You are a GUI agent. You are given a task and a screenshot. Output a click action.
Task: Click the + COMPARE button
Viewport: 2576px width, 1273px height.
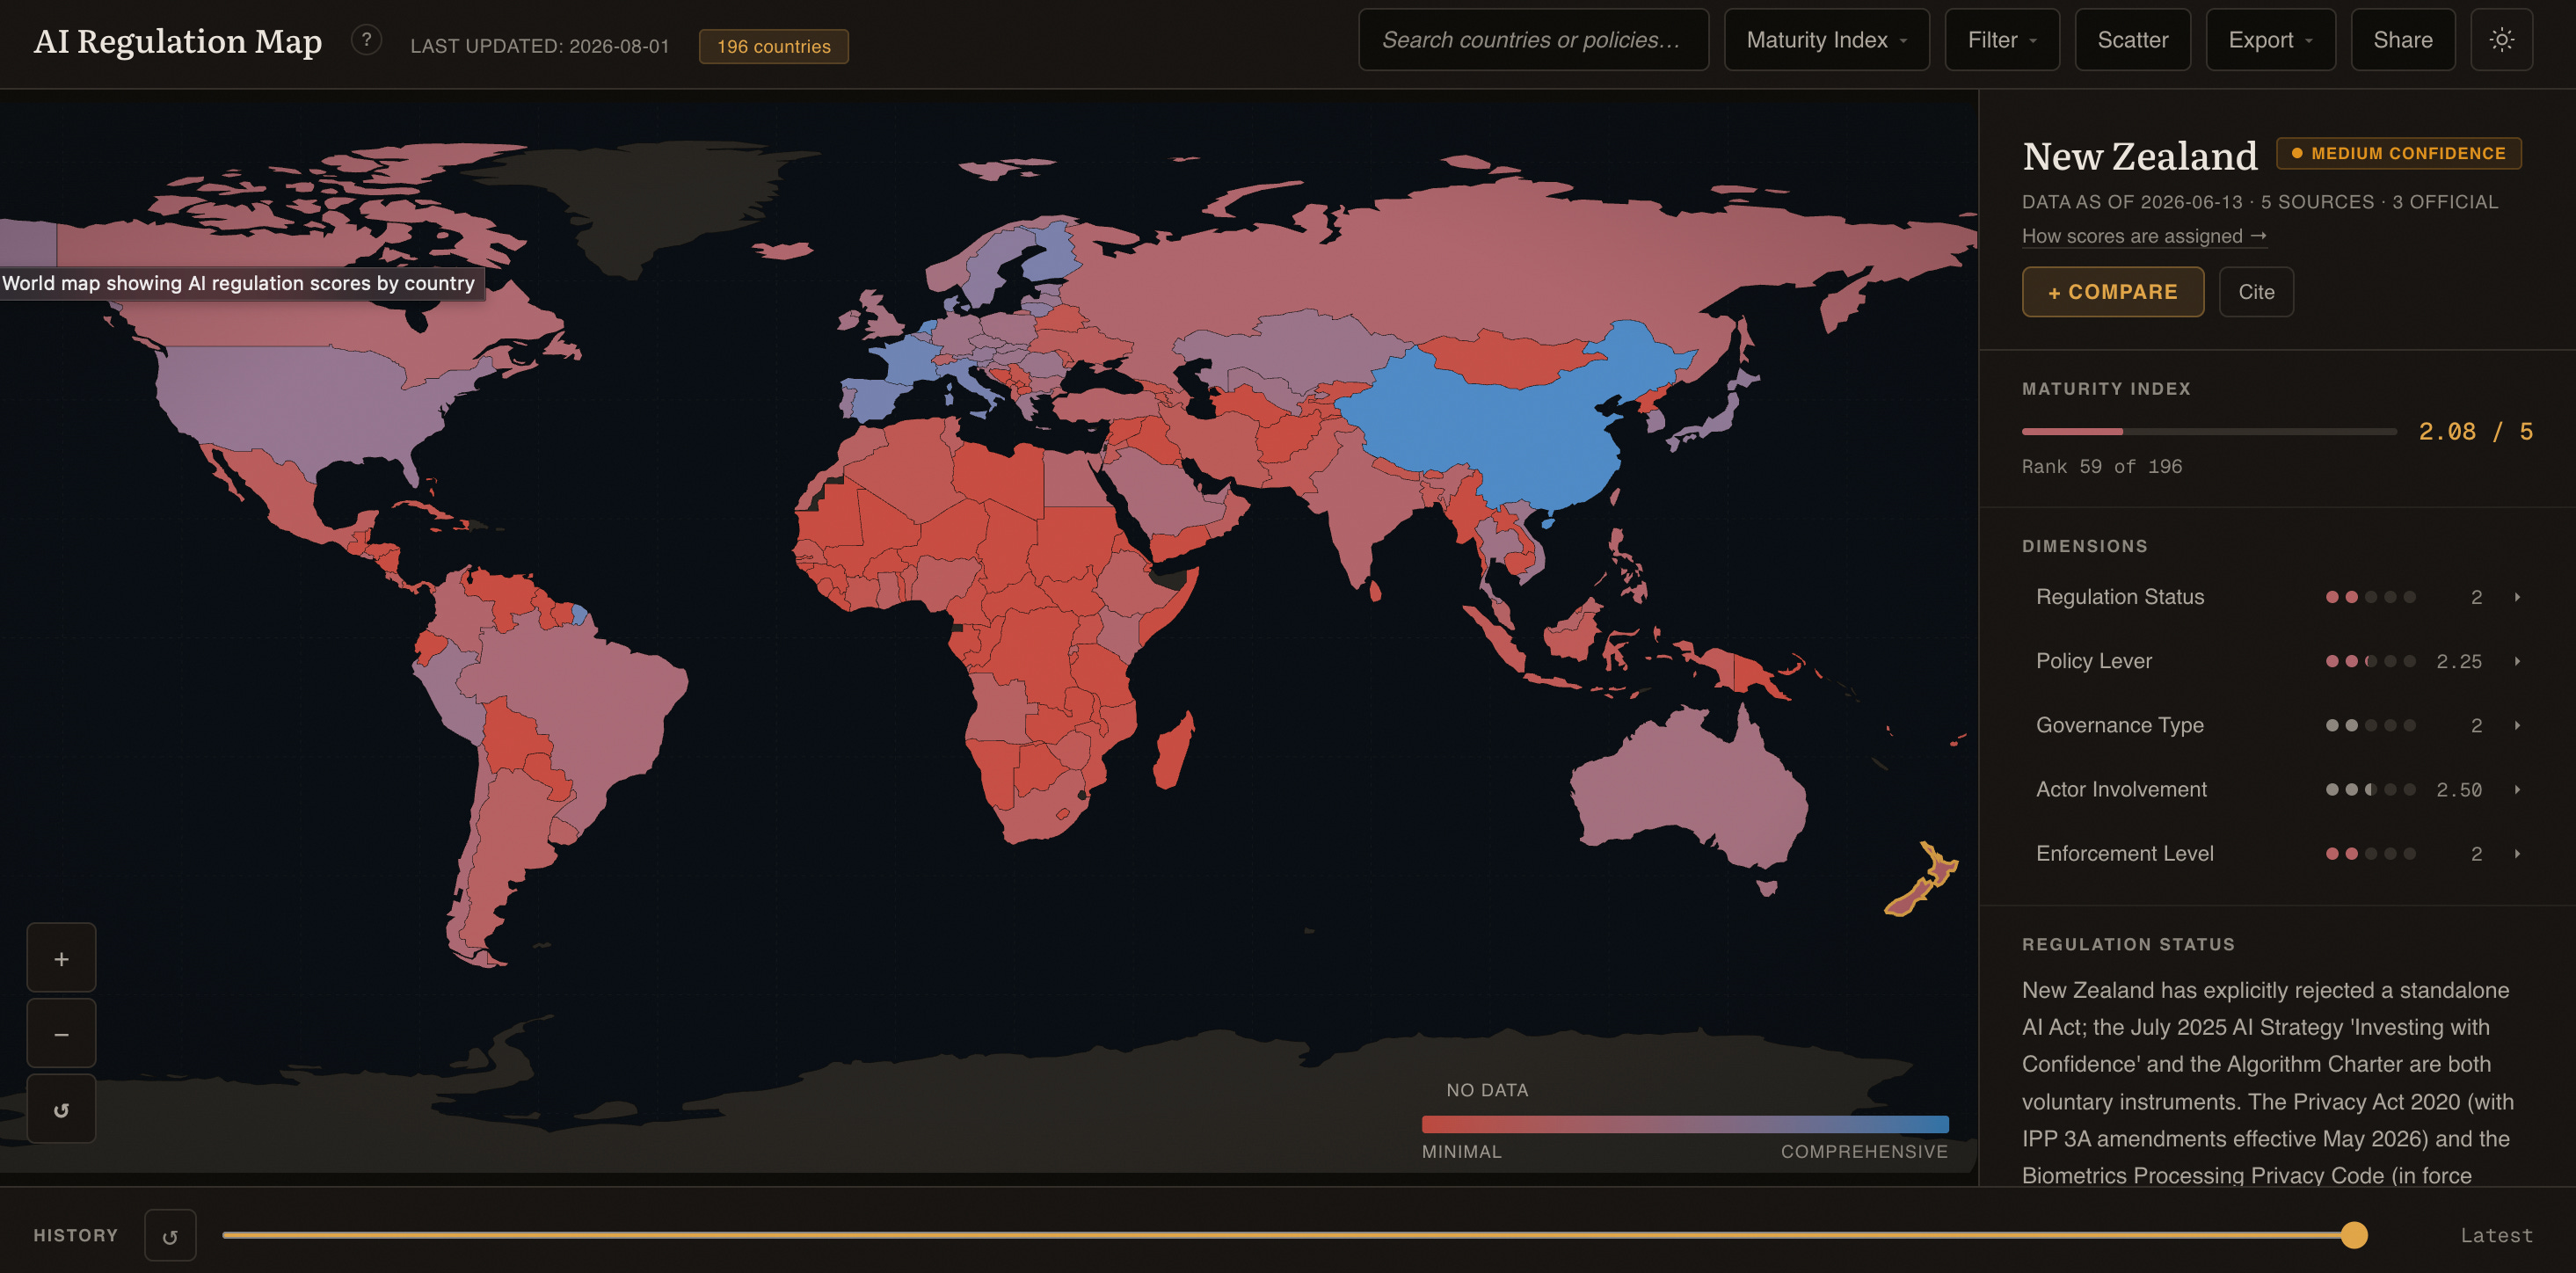[2112, 292]
